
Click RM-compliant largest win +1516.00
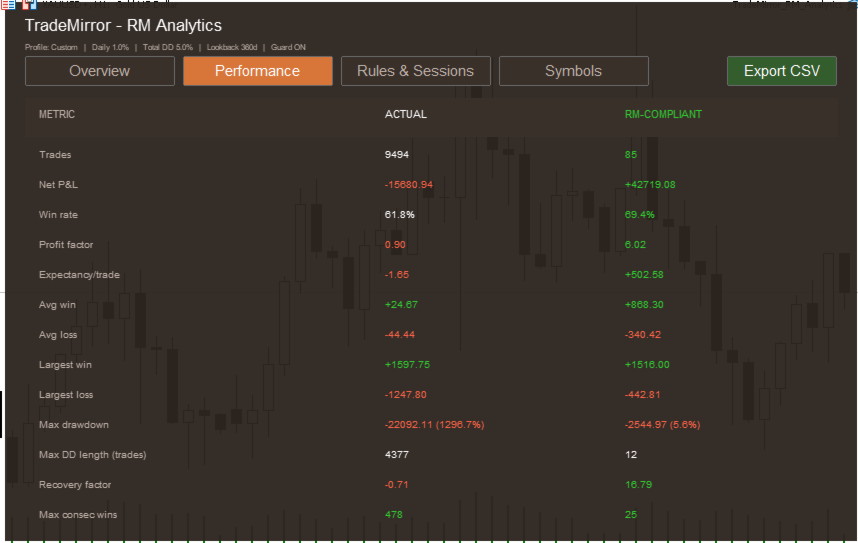click(x=647, y=365)
